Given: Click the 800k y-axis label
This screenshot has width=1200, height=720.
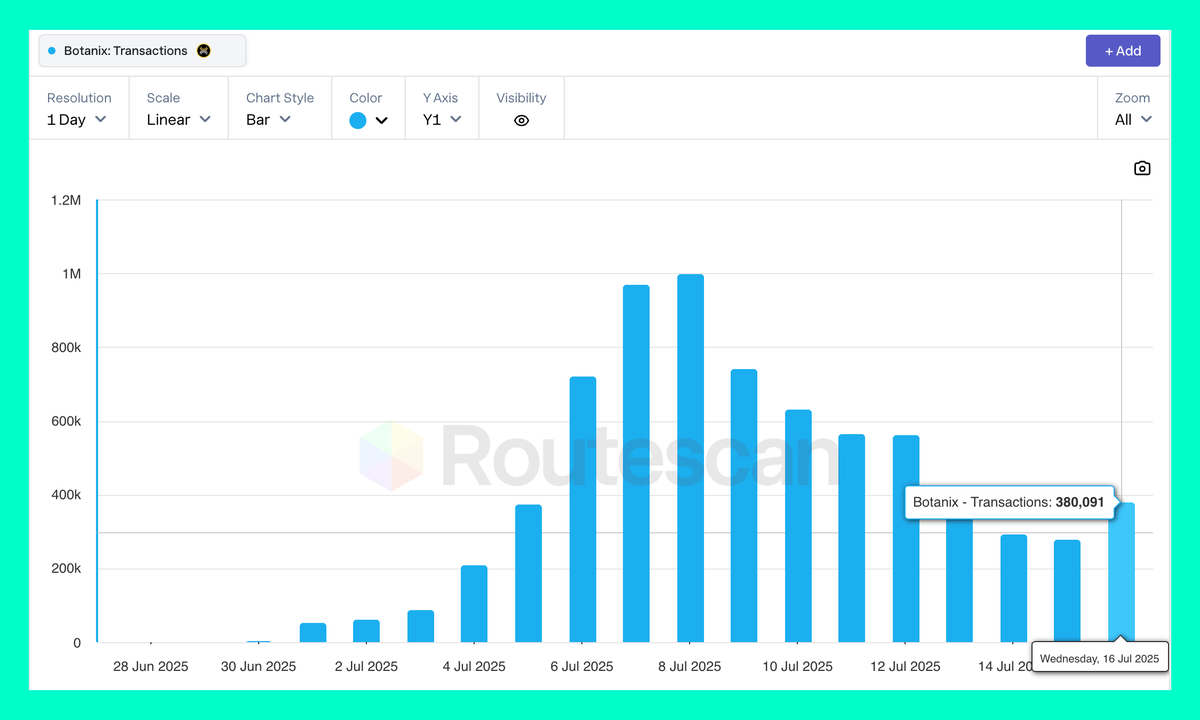Looking at the screenshot, I should 64,348.
